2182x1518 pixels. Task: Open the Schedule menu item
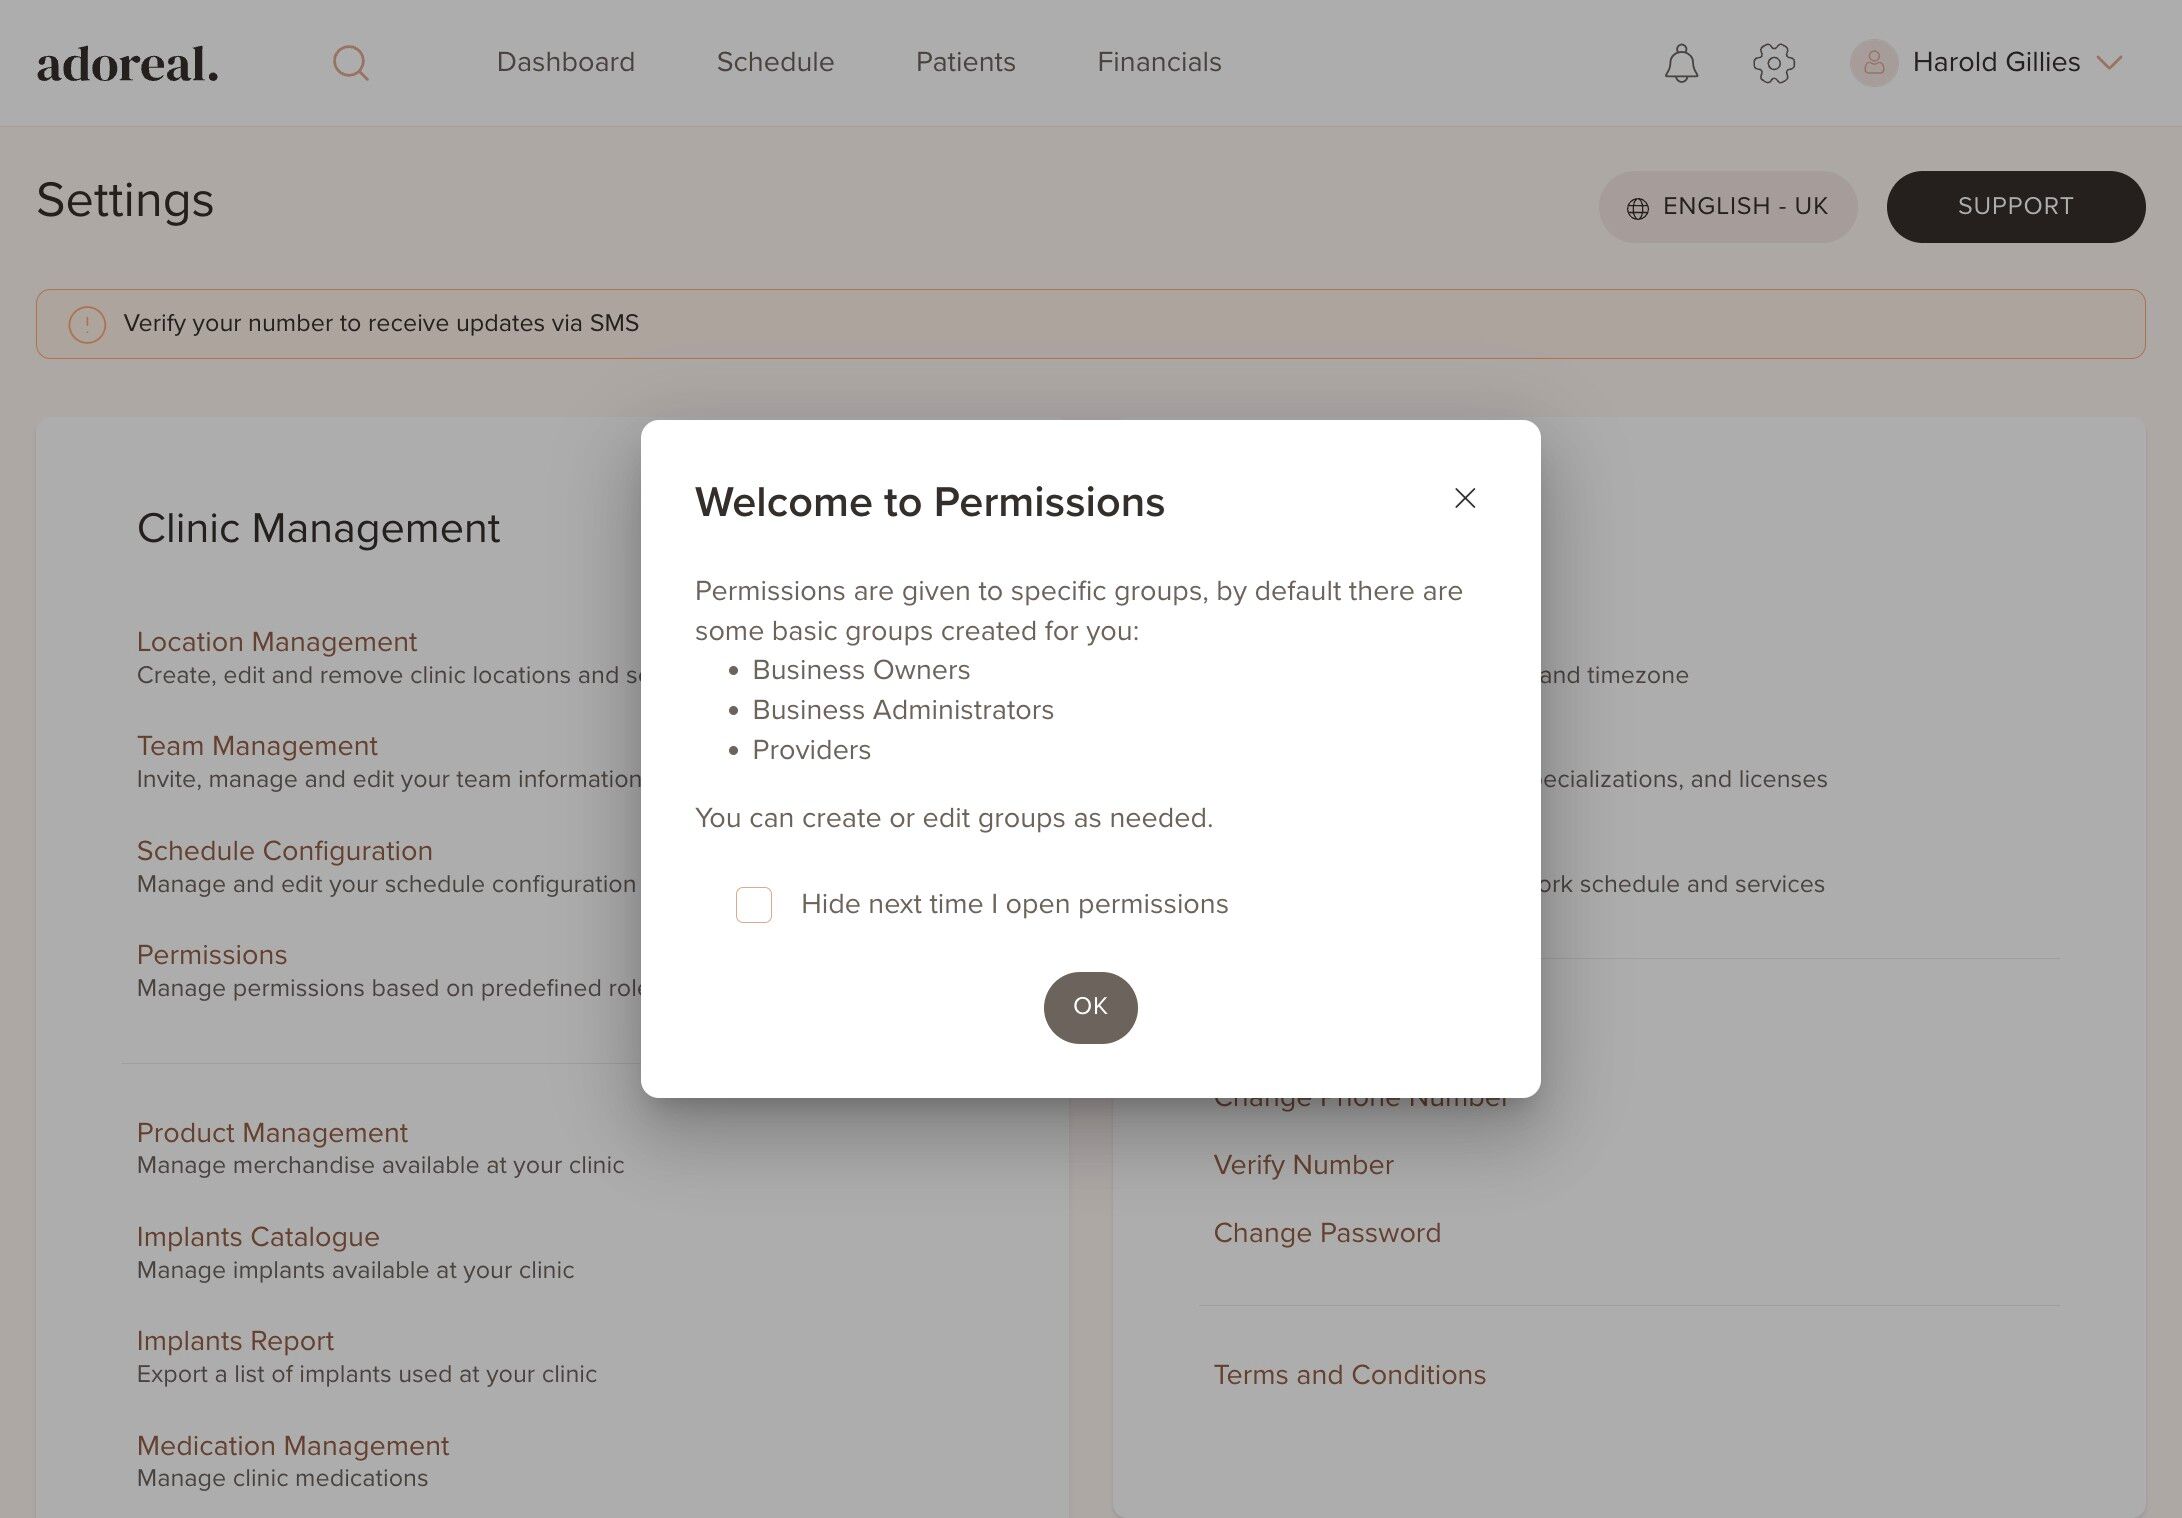[x=775, y=62]
